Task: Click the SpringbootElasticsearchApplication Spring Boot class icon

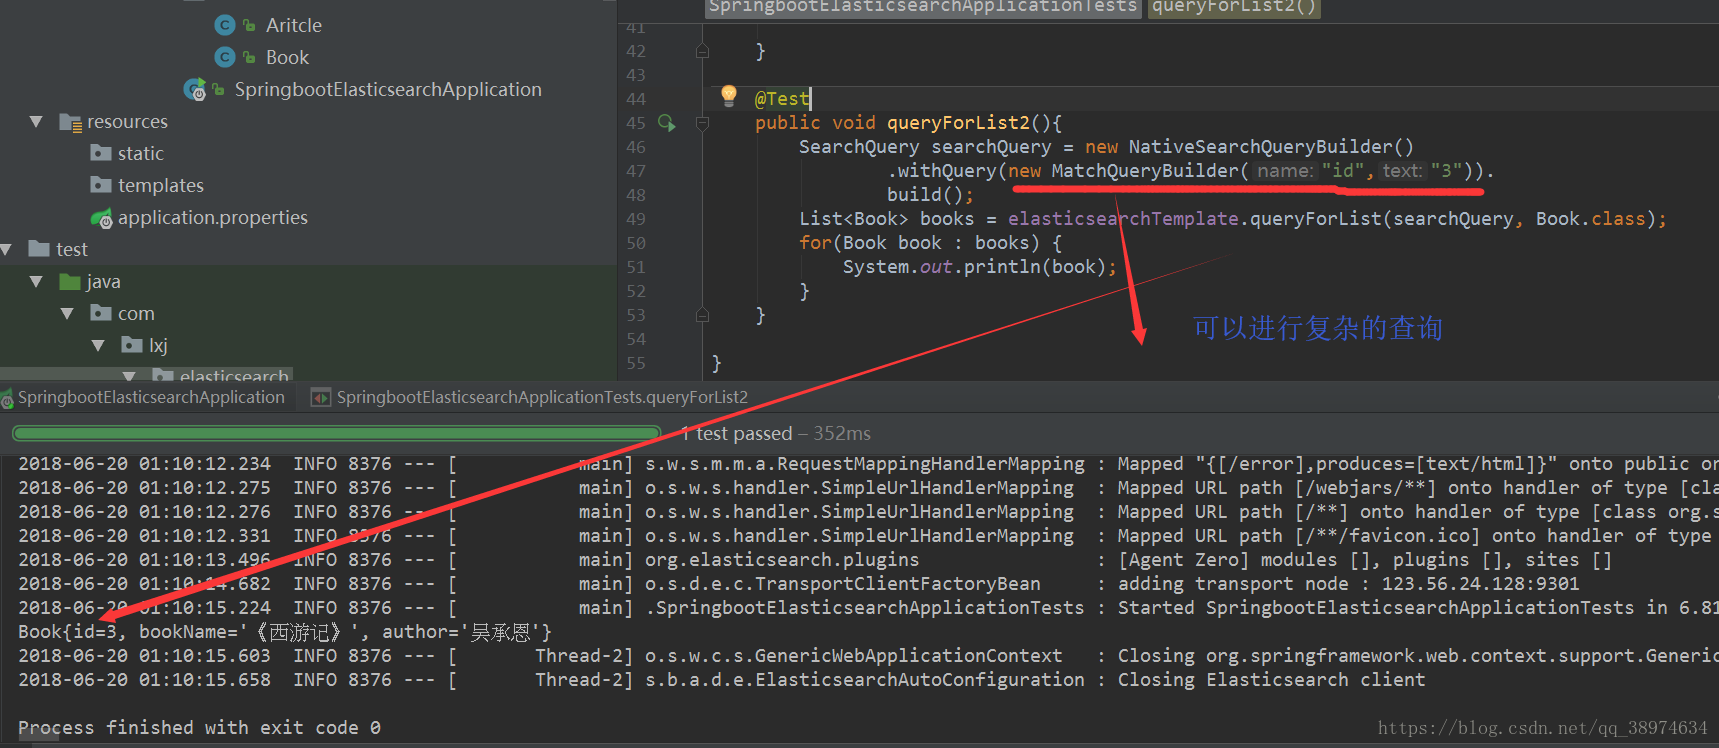Action: 195,89
